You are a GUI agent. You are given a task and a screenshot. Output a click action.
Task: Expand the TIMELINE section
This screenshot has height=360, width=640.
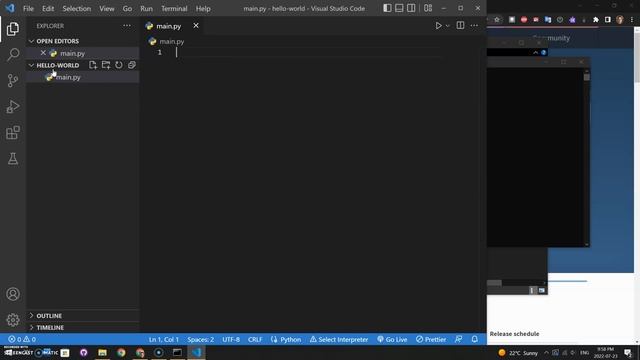point(31,327)
